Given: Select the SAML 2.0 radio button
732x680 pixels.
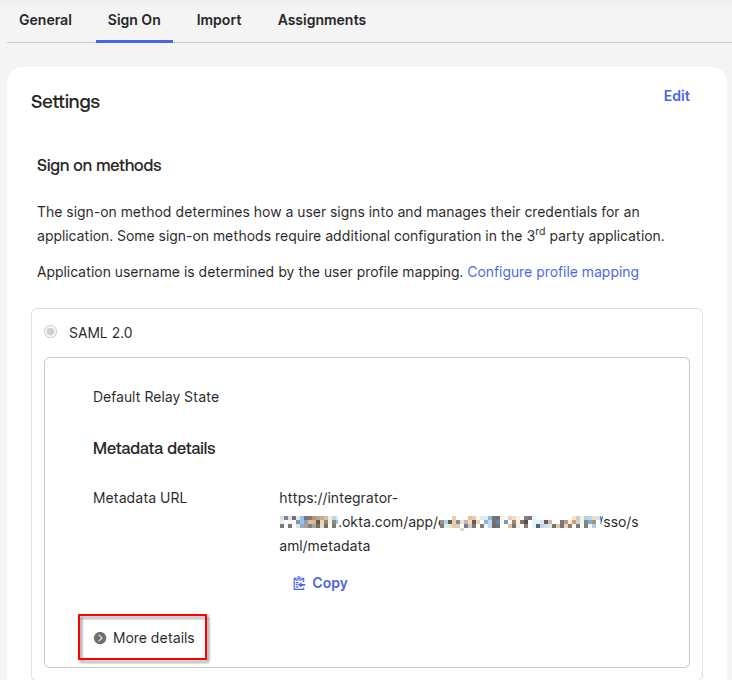Looking at the screenshot, I should pyautogui.click(x=50, y=332).
